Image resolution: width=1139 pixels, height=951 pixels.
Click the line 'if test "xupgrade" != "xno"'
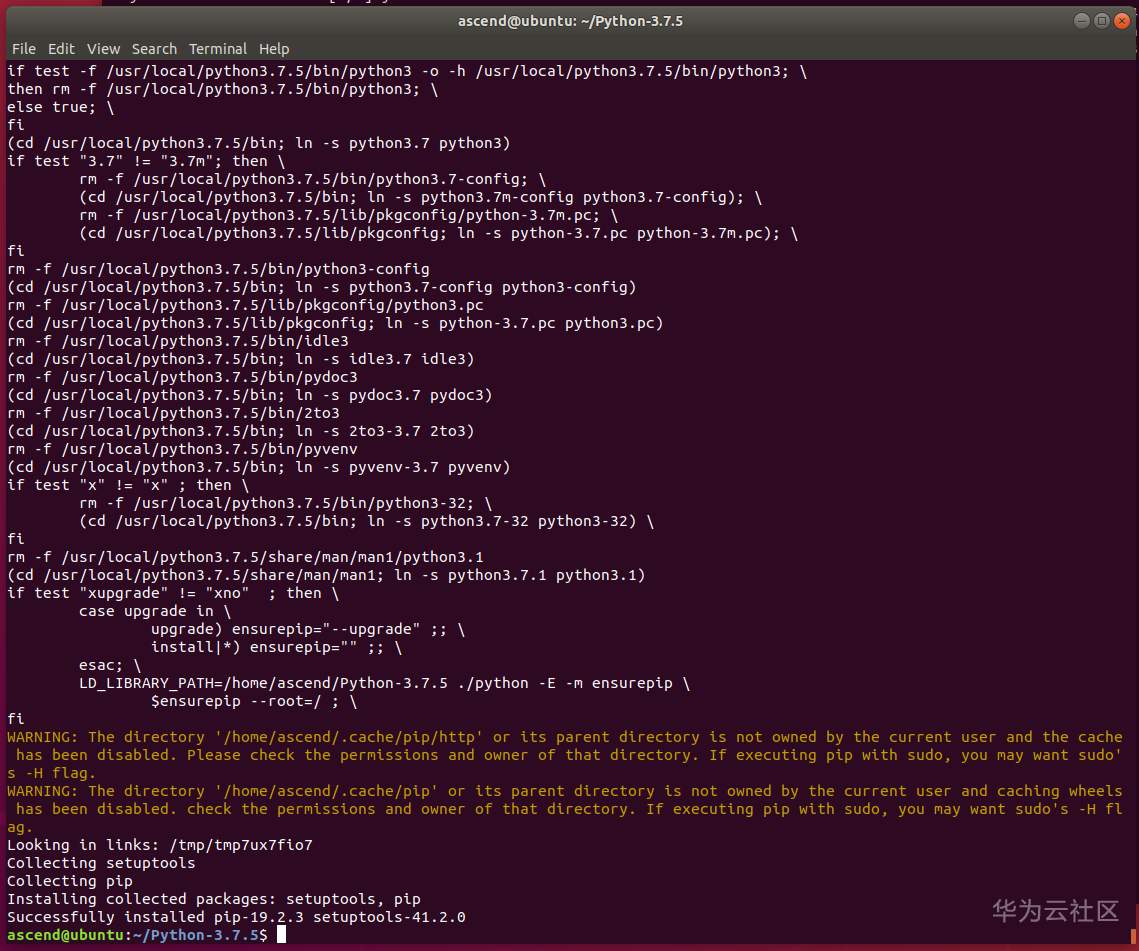(173, 593)
